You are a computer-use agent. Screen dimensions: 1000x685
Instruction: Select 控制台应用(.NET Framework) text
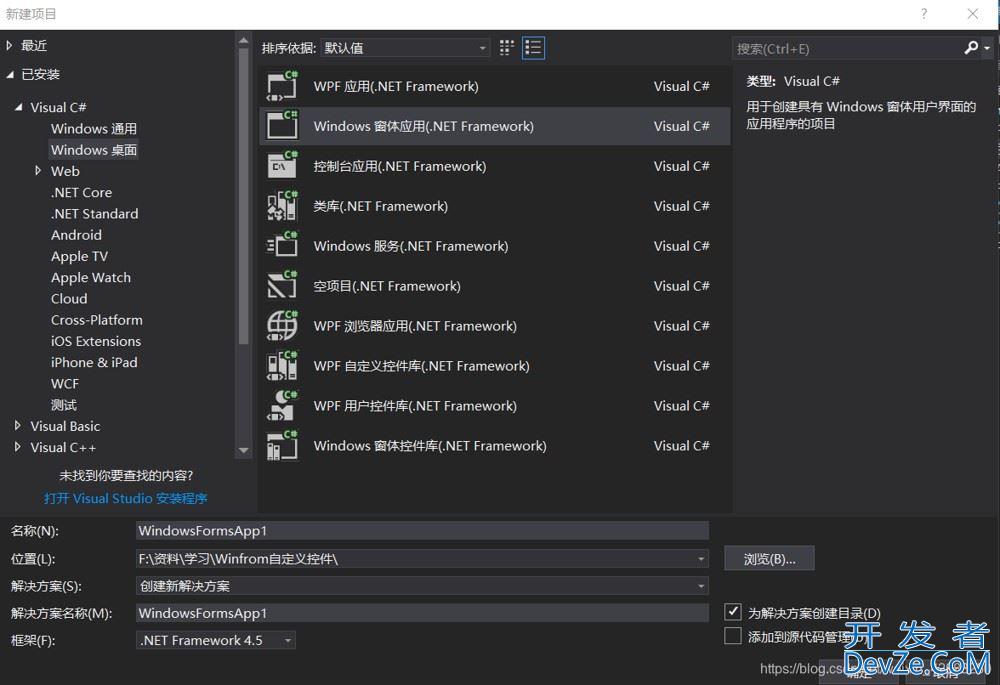point(400,166)
